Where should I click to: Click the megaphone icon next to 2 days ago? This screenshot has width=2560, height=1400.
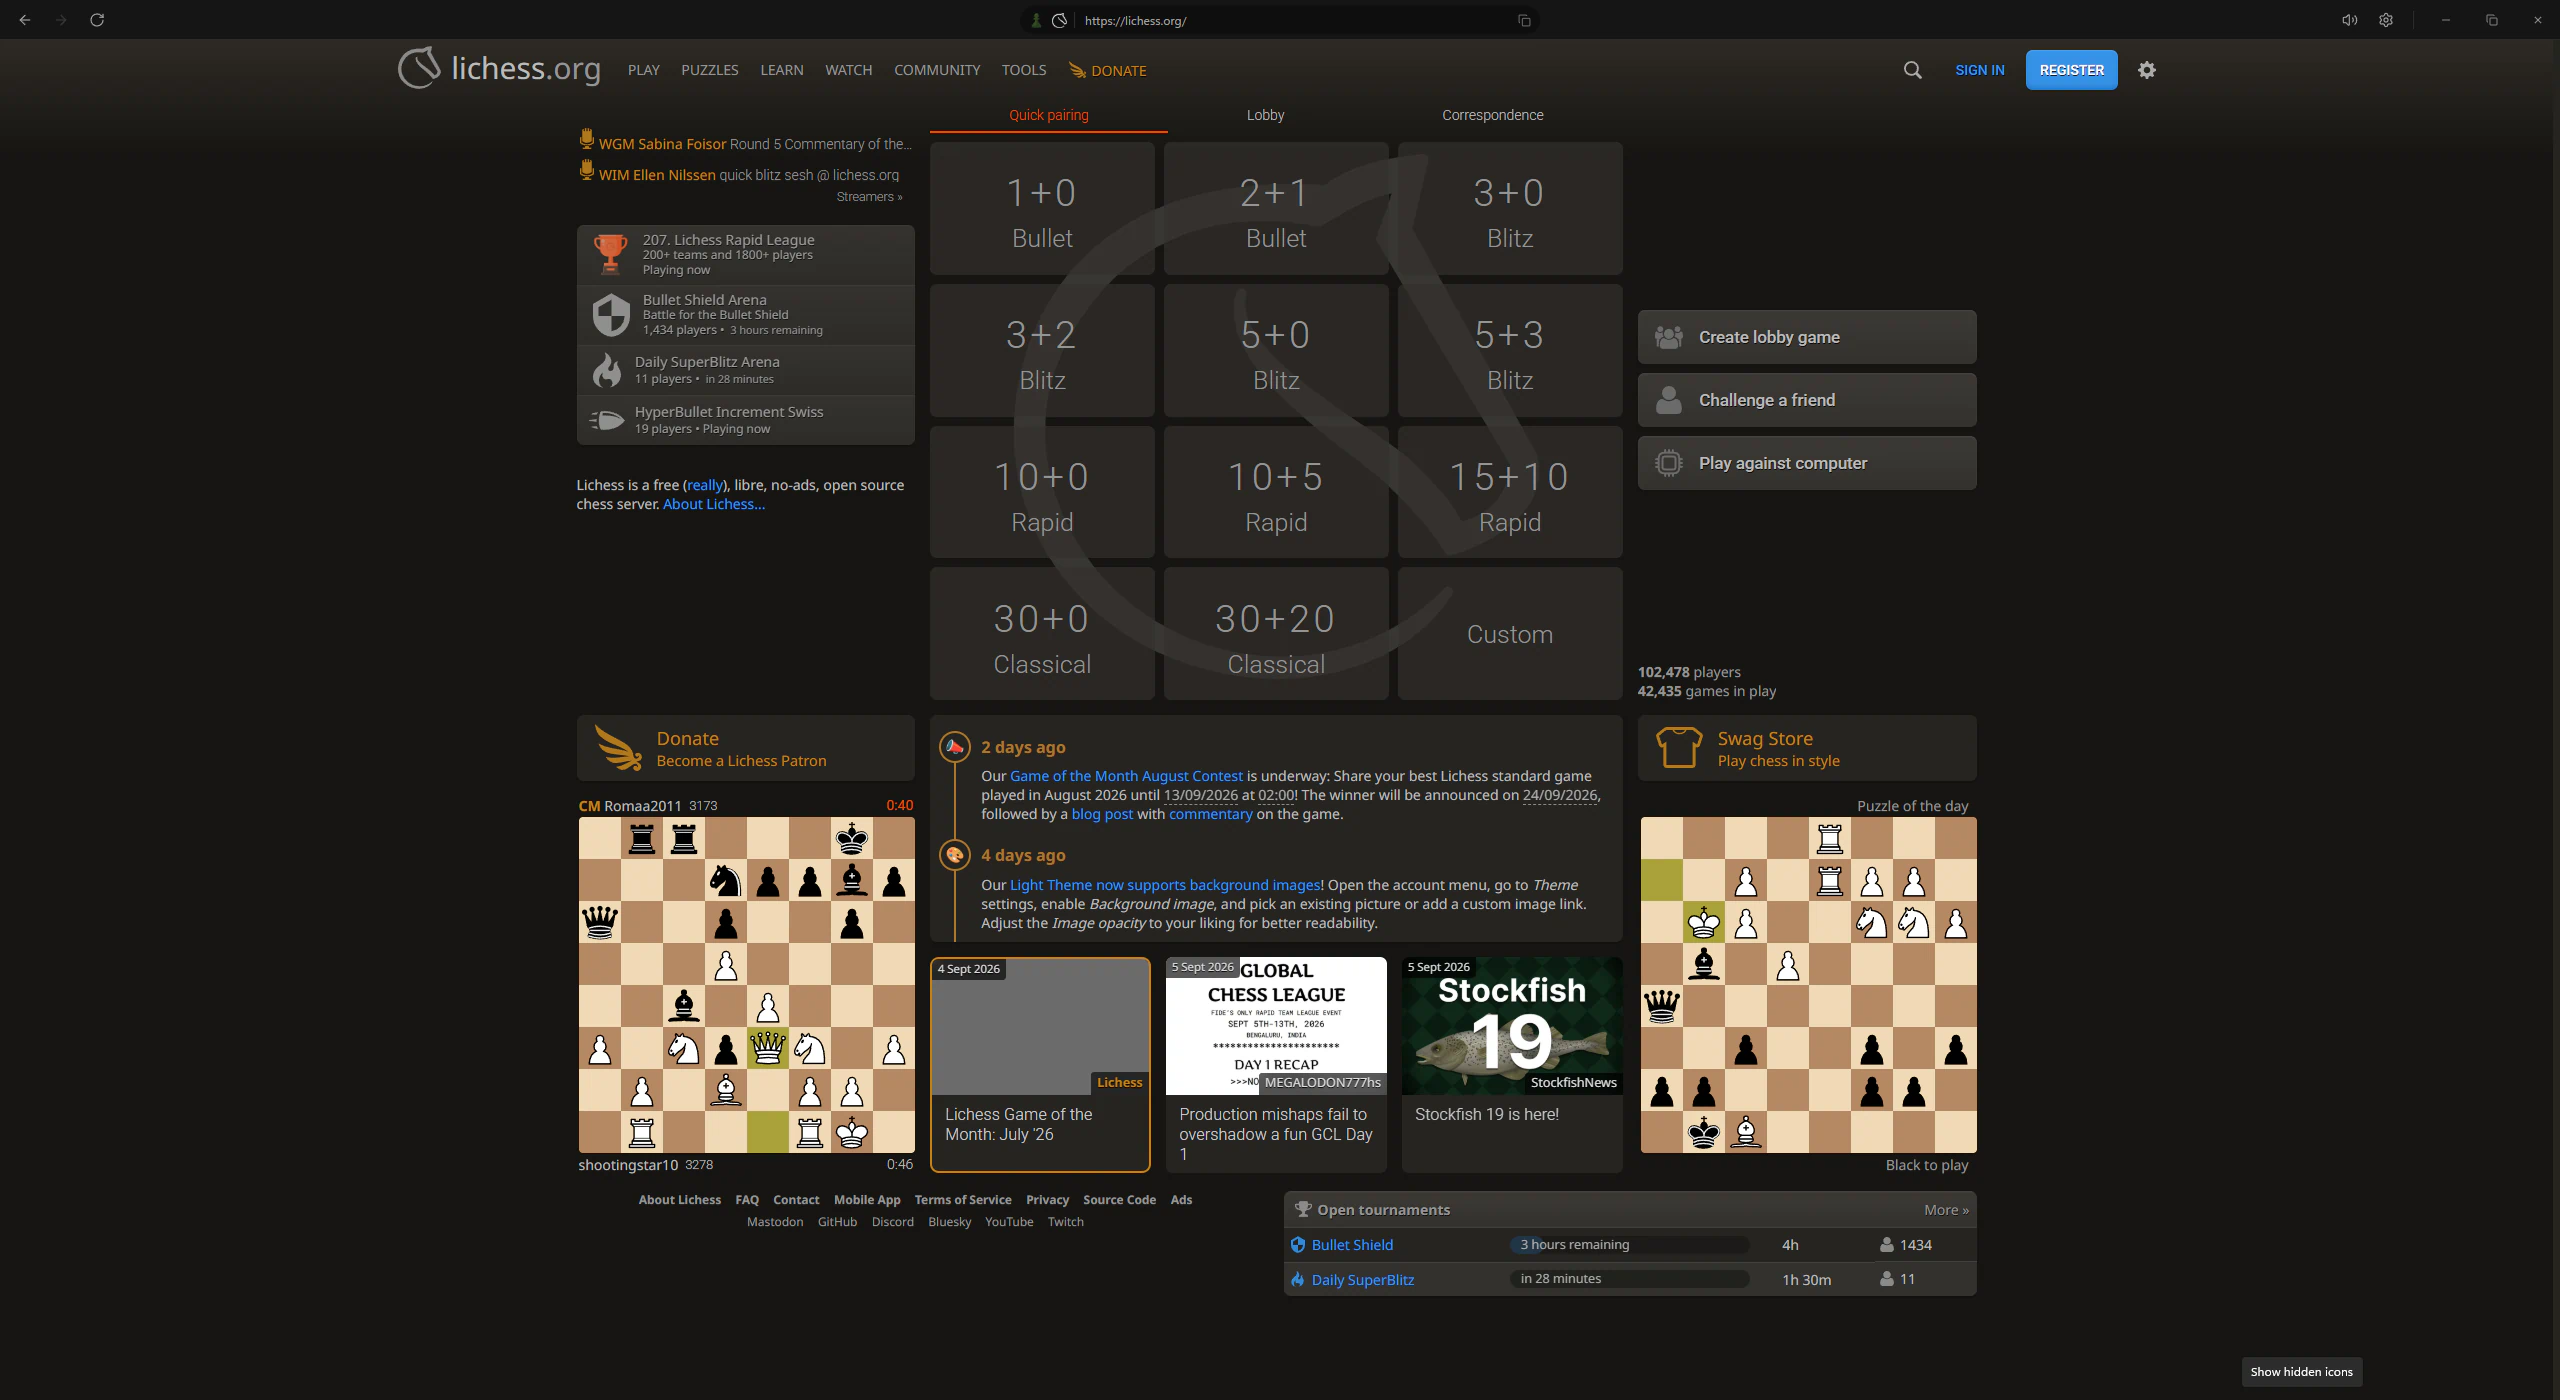pos(955,747)
